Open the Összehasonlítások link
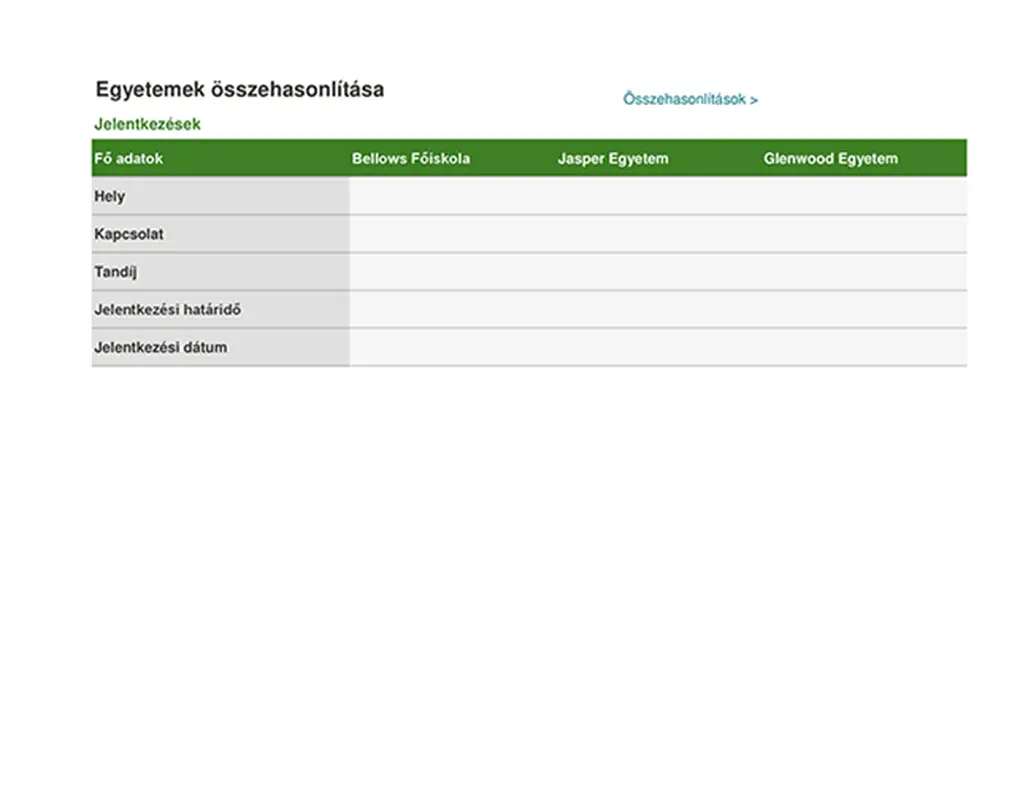 [x=690, y=100]
